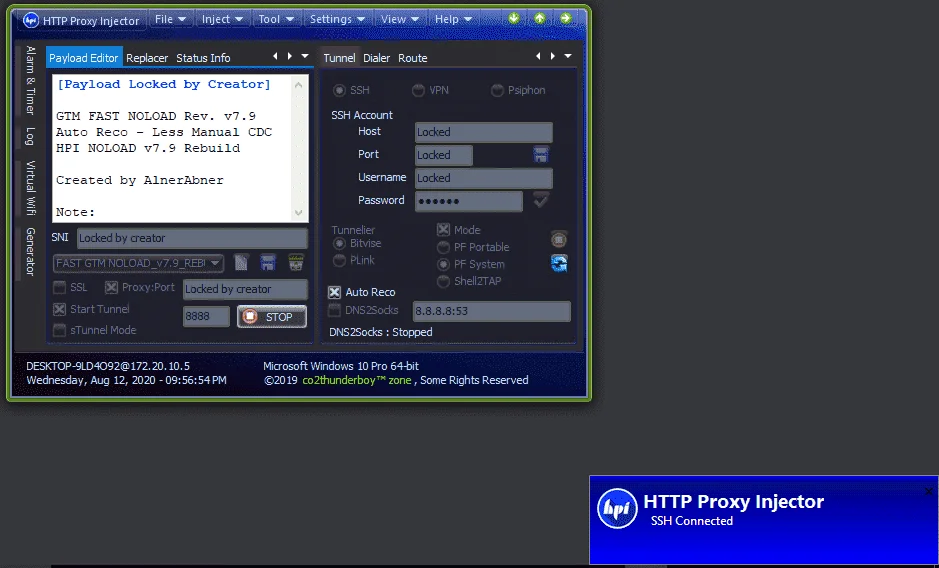The height and width of the screenshot is (568, 939).
Task: Switch to the Status Info tab
Action: (x=203, y=58)
